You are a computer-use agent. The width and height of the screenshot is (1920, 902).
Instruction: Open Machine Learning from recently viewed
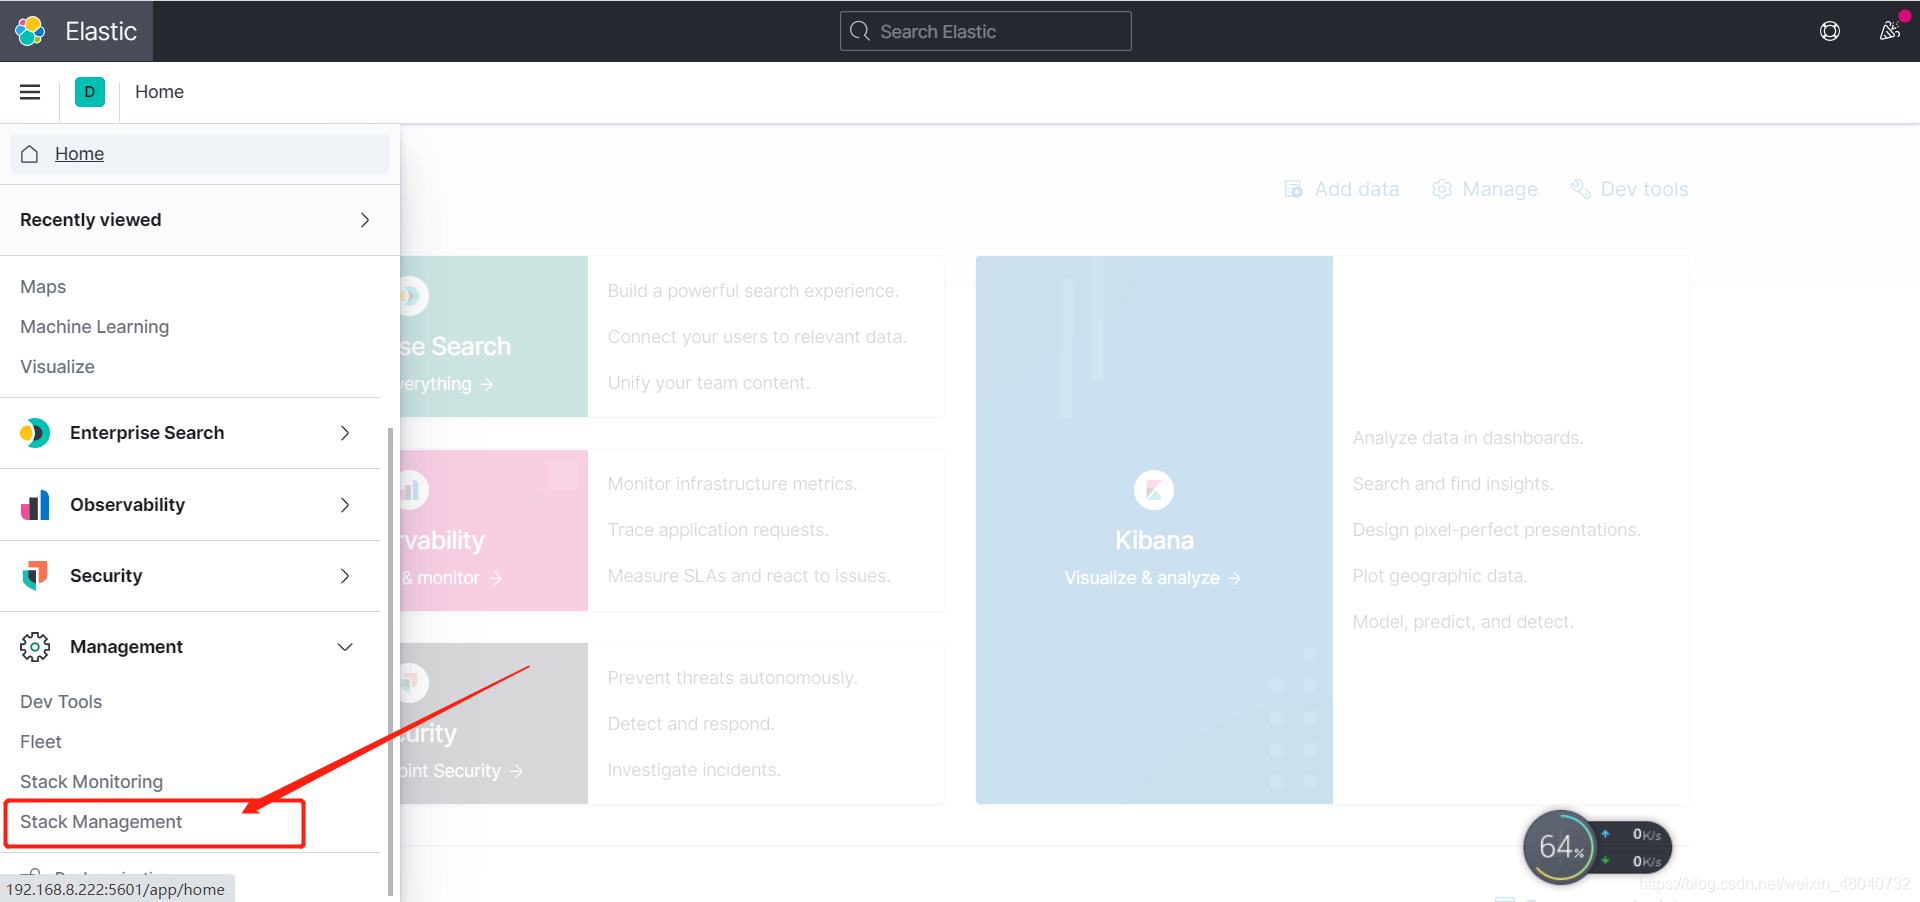click(94, 327)
